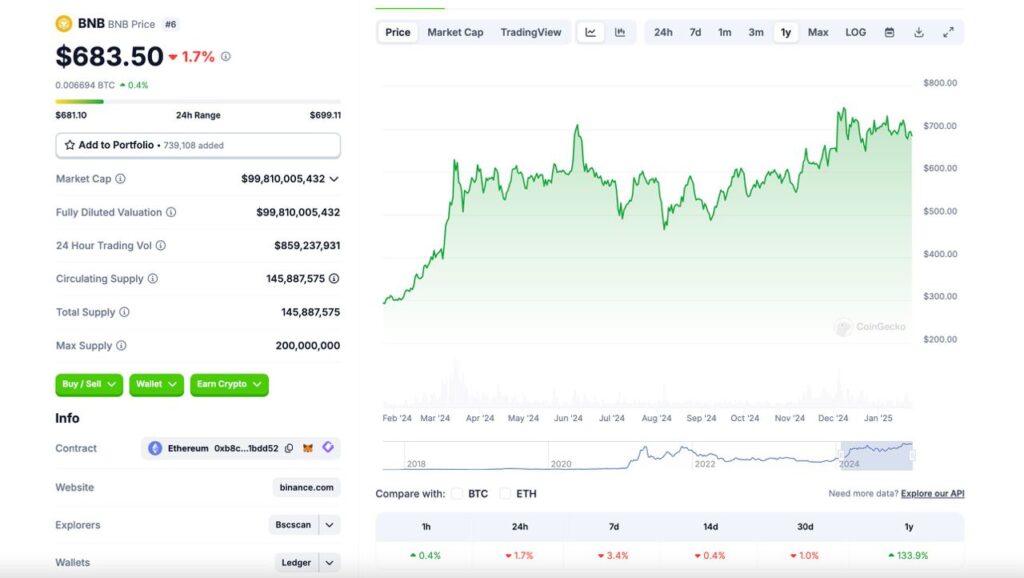
Task: Show Circulating Supply label info tooltip
Action: 153,279
